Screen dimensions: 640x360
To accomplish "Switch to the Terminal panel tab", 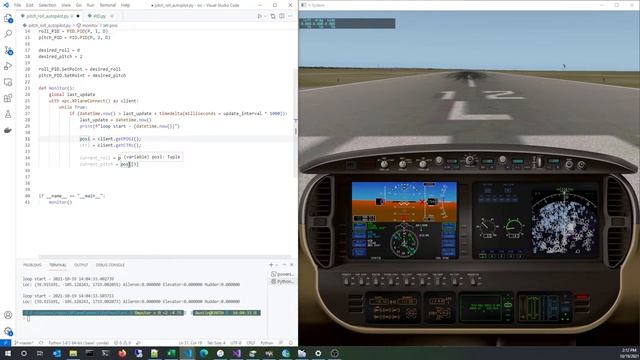I will pyautogui.click(x=58, y=265).
